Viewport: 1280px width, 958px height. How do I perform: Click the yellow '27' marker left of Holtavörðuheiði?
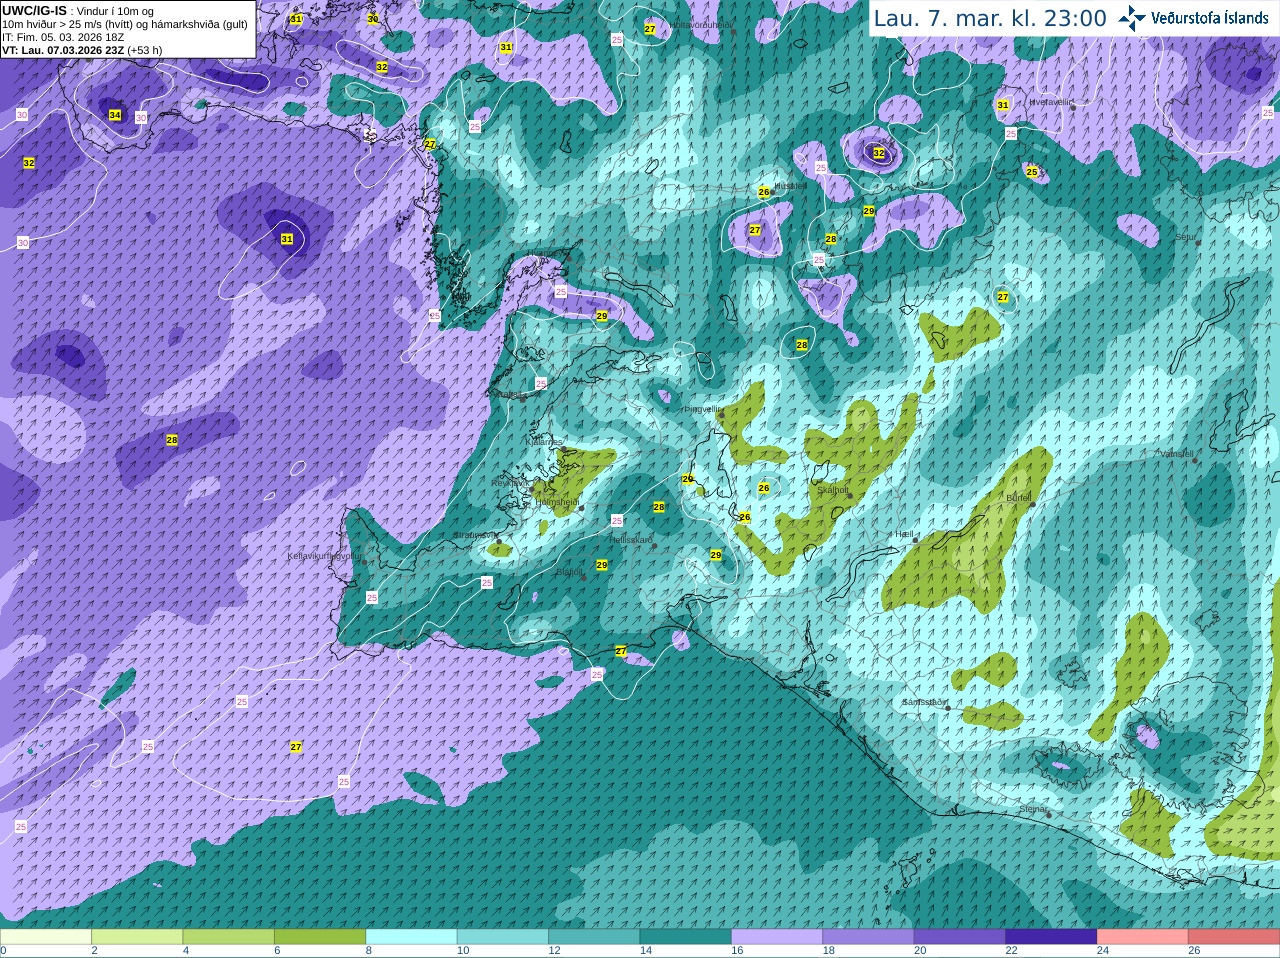click(x=650, y=29)
